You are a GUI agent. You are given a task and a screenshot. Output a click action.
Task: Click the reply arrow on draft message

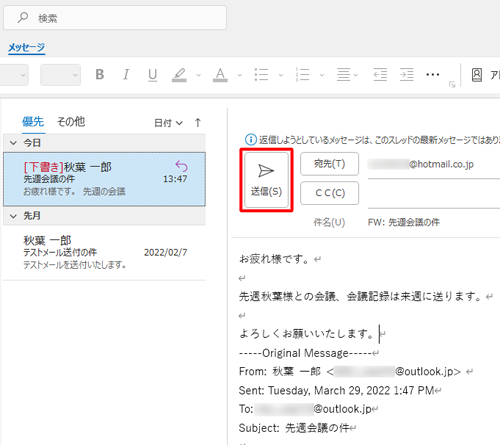[x=181, y=166]
